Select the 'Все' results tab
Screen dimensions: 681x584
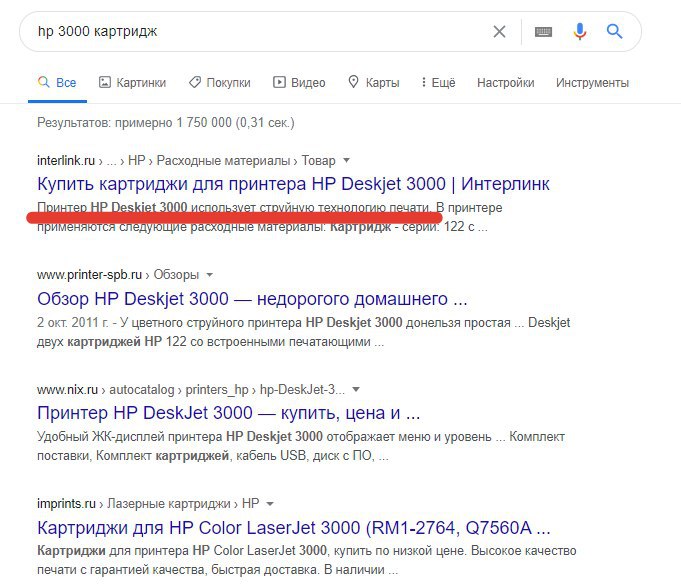[57, 82]
